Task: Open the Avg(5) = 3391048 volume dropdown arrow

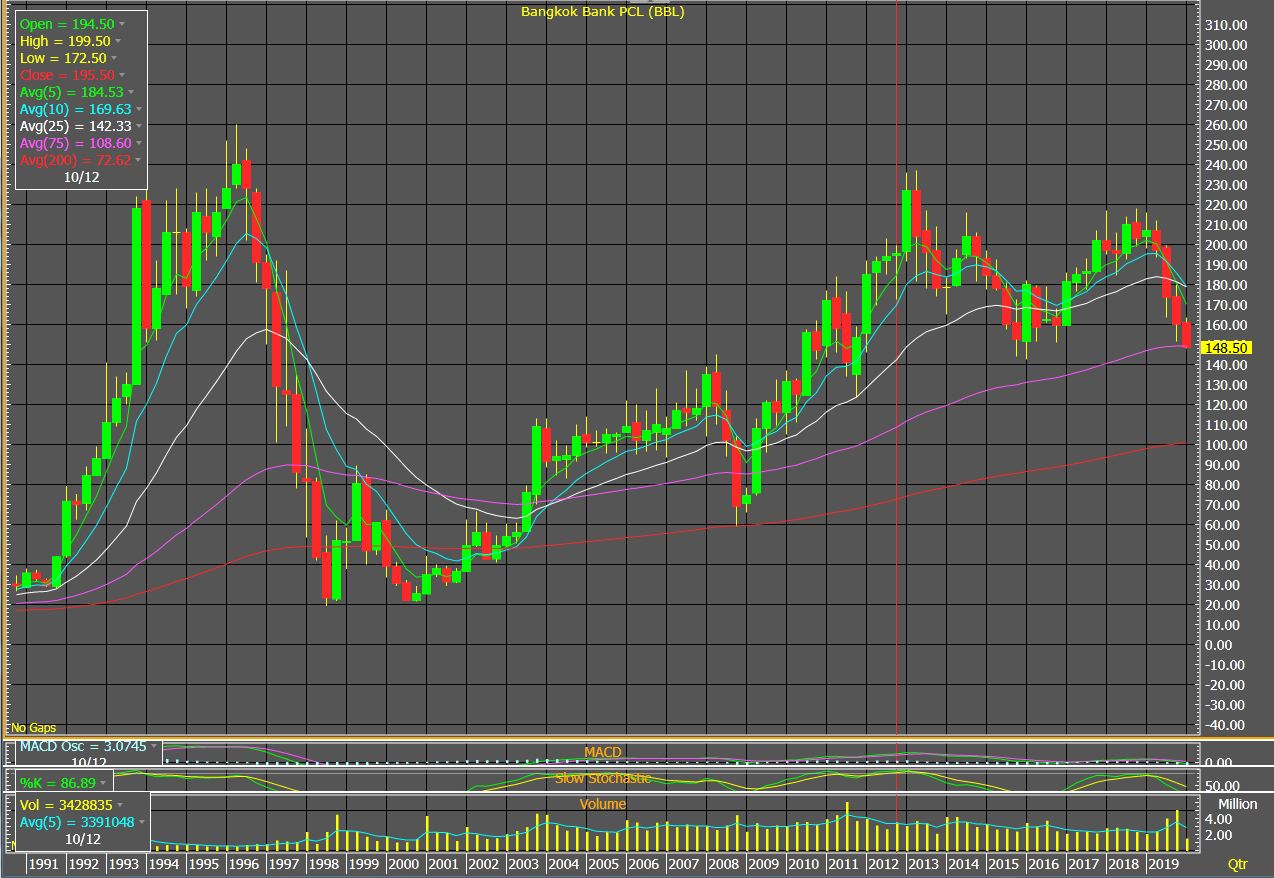Action: point(144,821)
